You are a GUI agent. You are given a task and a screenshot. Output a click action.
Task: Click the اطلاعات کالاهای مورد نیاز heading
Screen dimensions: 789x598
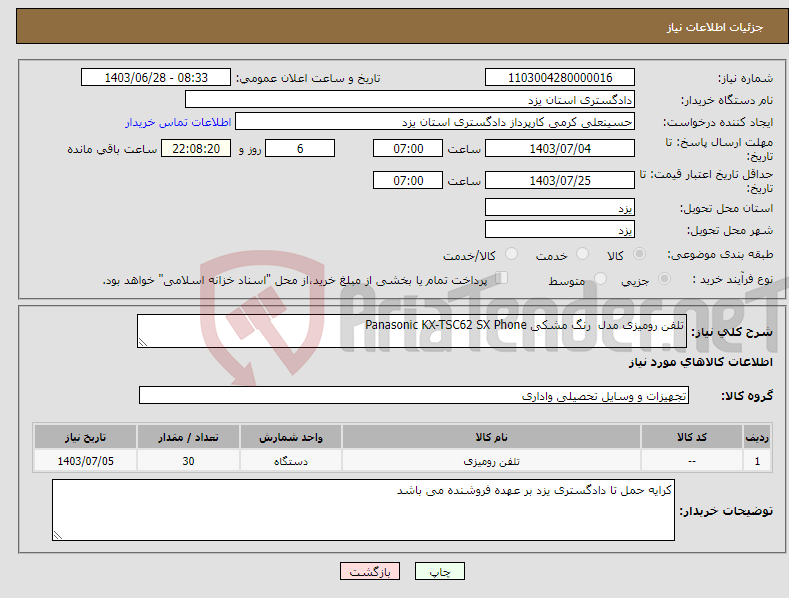pyautogui.click(x=700, y=362)
